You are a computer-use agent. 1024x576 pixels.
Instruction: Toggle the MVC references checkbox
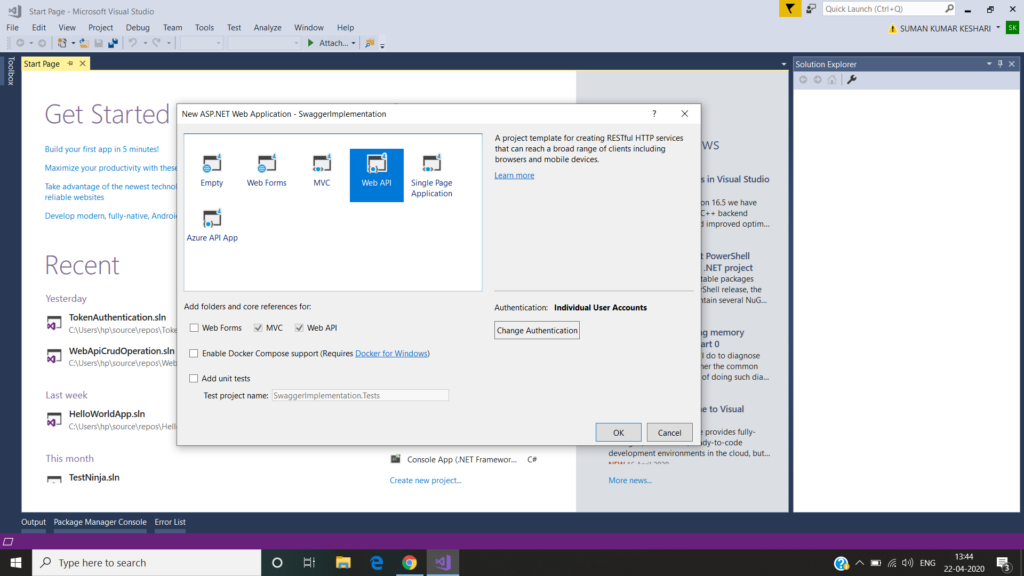tap(258, 328)
